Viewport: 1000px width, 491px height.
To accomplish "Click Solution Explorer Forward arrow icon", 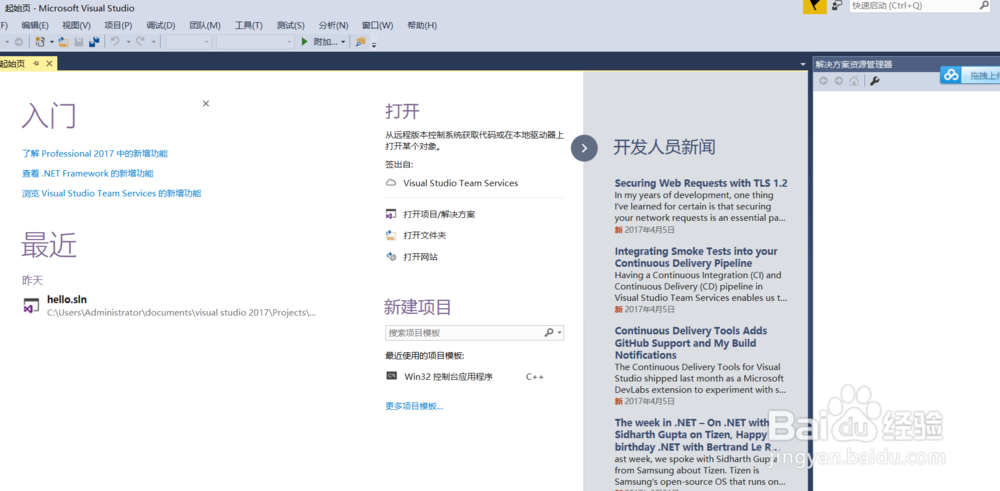I will [839, 81].
